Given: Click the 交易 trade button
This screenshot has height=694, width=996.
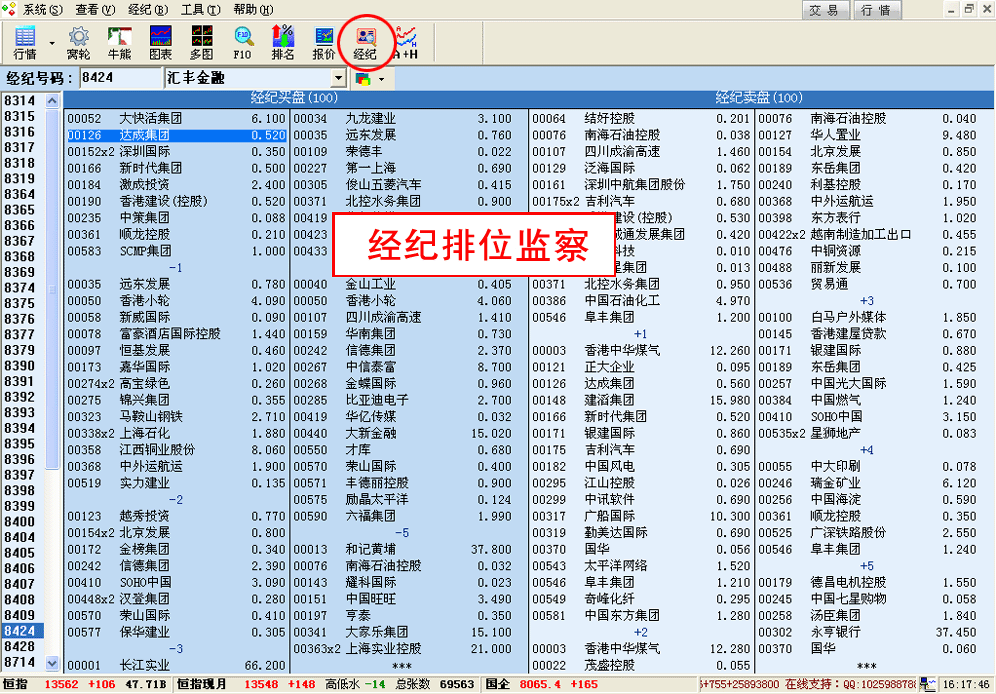Looking at the screenshot, I should tap(824, 10).
